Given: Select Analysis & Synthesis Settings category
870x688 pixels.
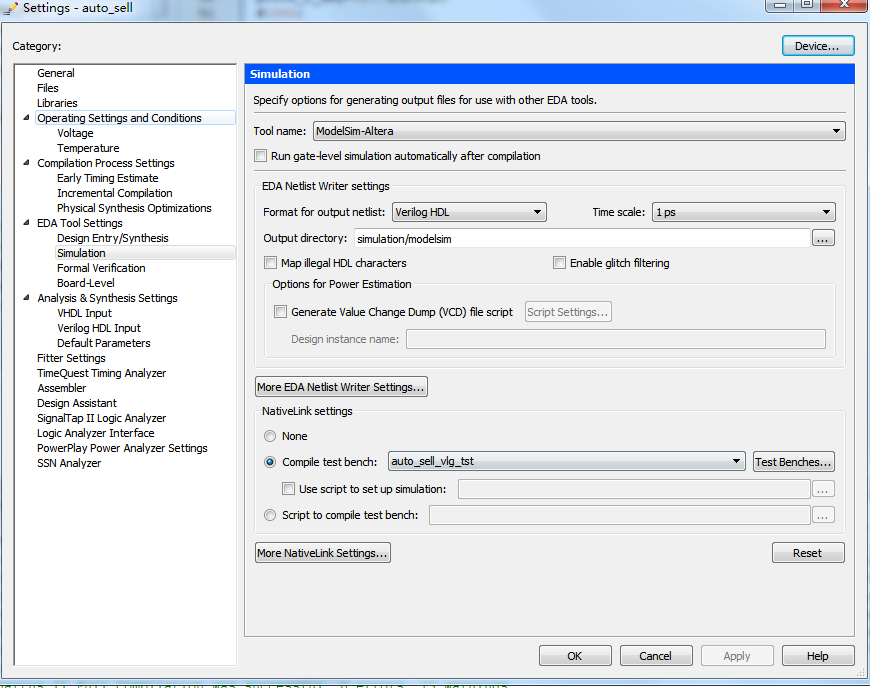Looking at the screenshot, I should coord(107,297).
